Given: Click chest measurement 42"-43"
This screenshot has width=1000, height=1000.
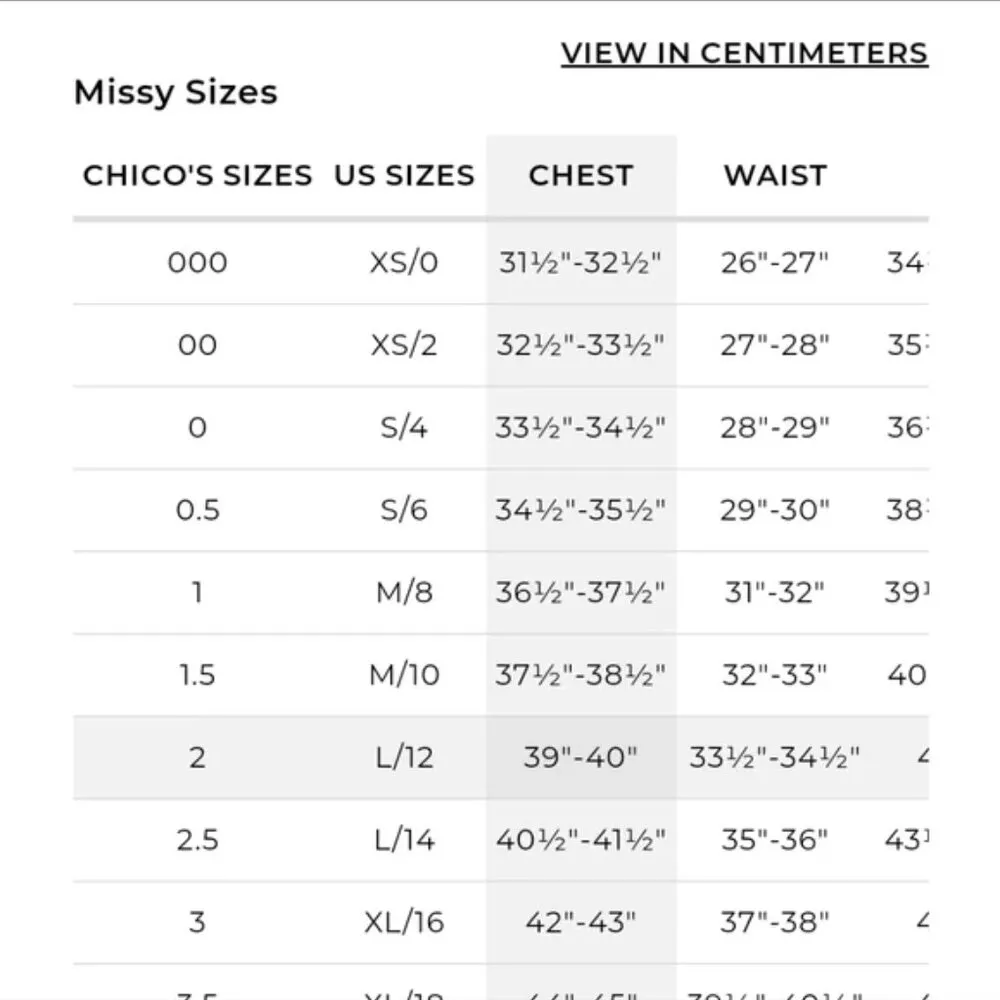Looking at the screenshot, I should tap(580, 921).
